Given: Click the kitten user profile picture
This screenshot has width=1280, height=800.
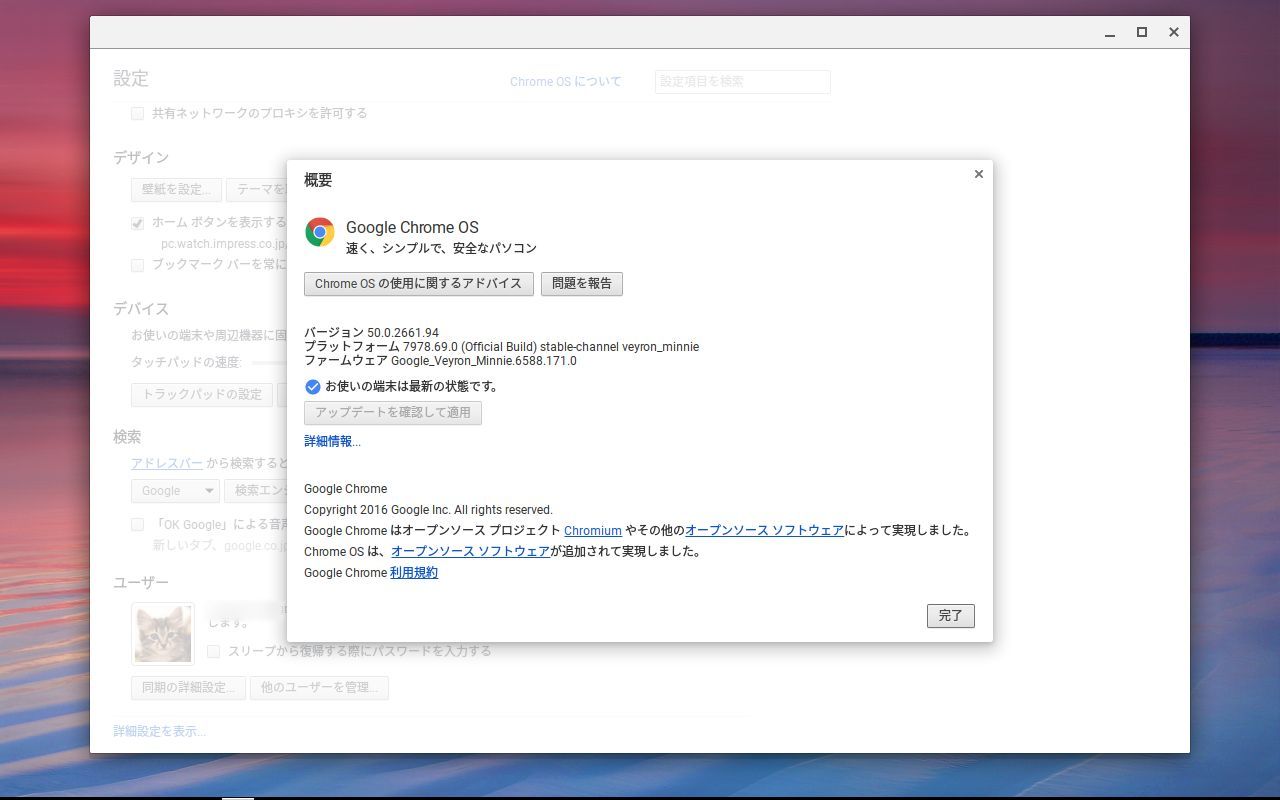Looking at the screenshot, I should point(163,634).
